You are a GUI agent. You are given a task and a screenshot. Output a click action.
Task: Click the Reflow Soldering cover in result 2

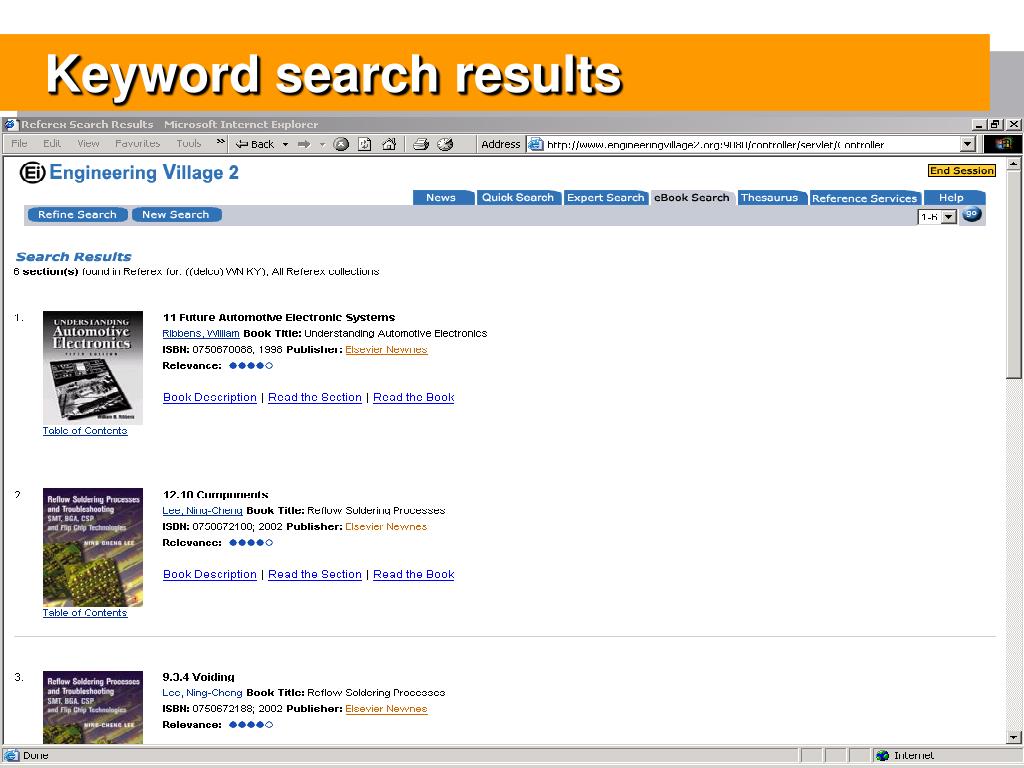point(93,547)
